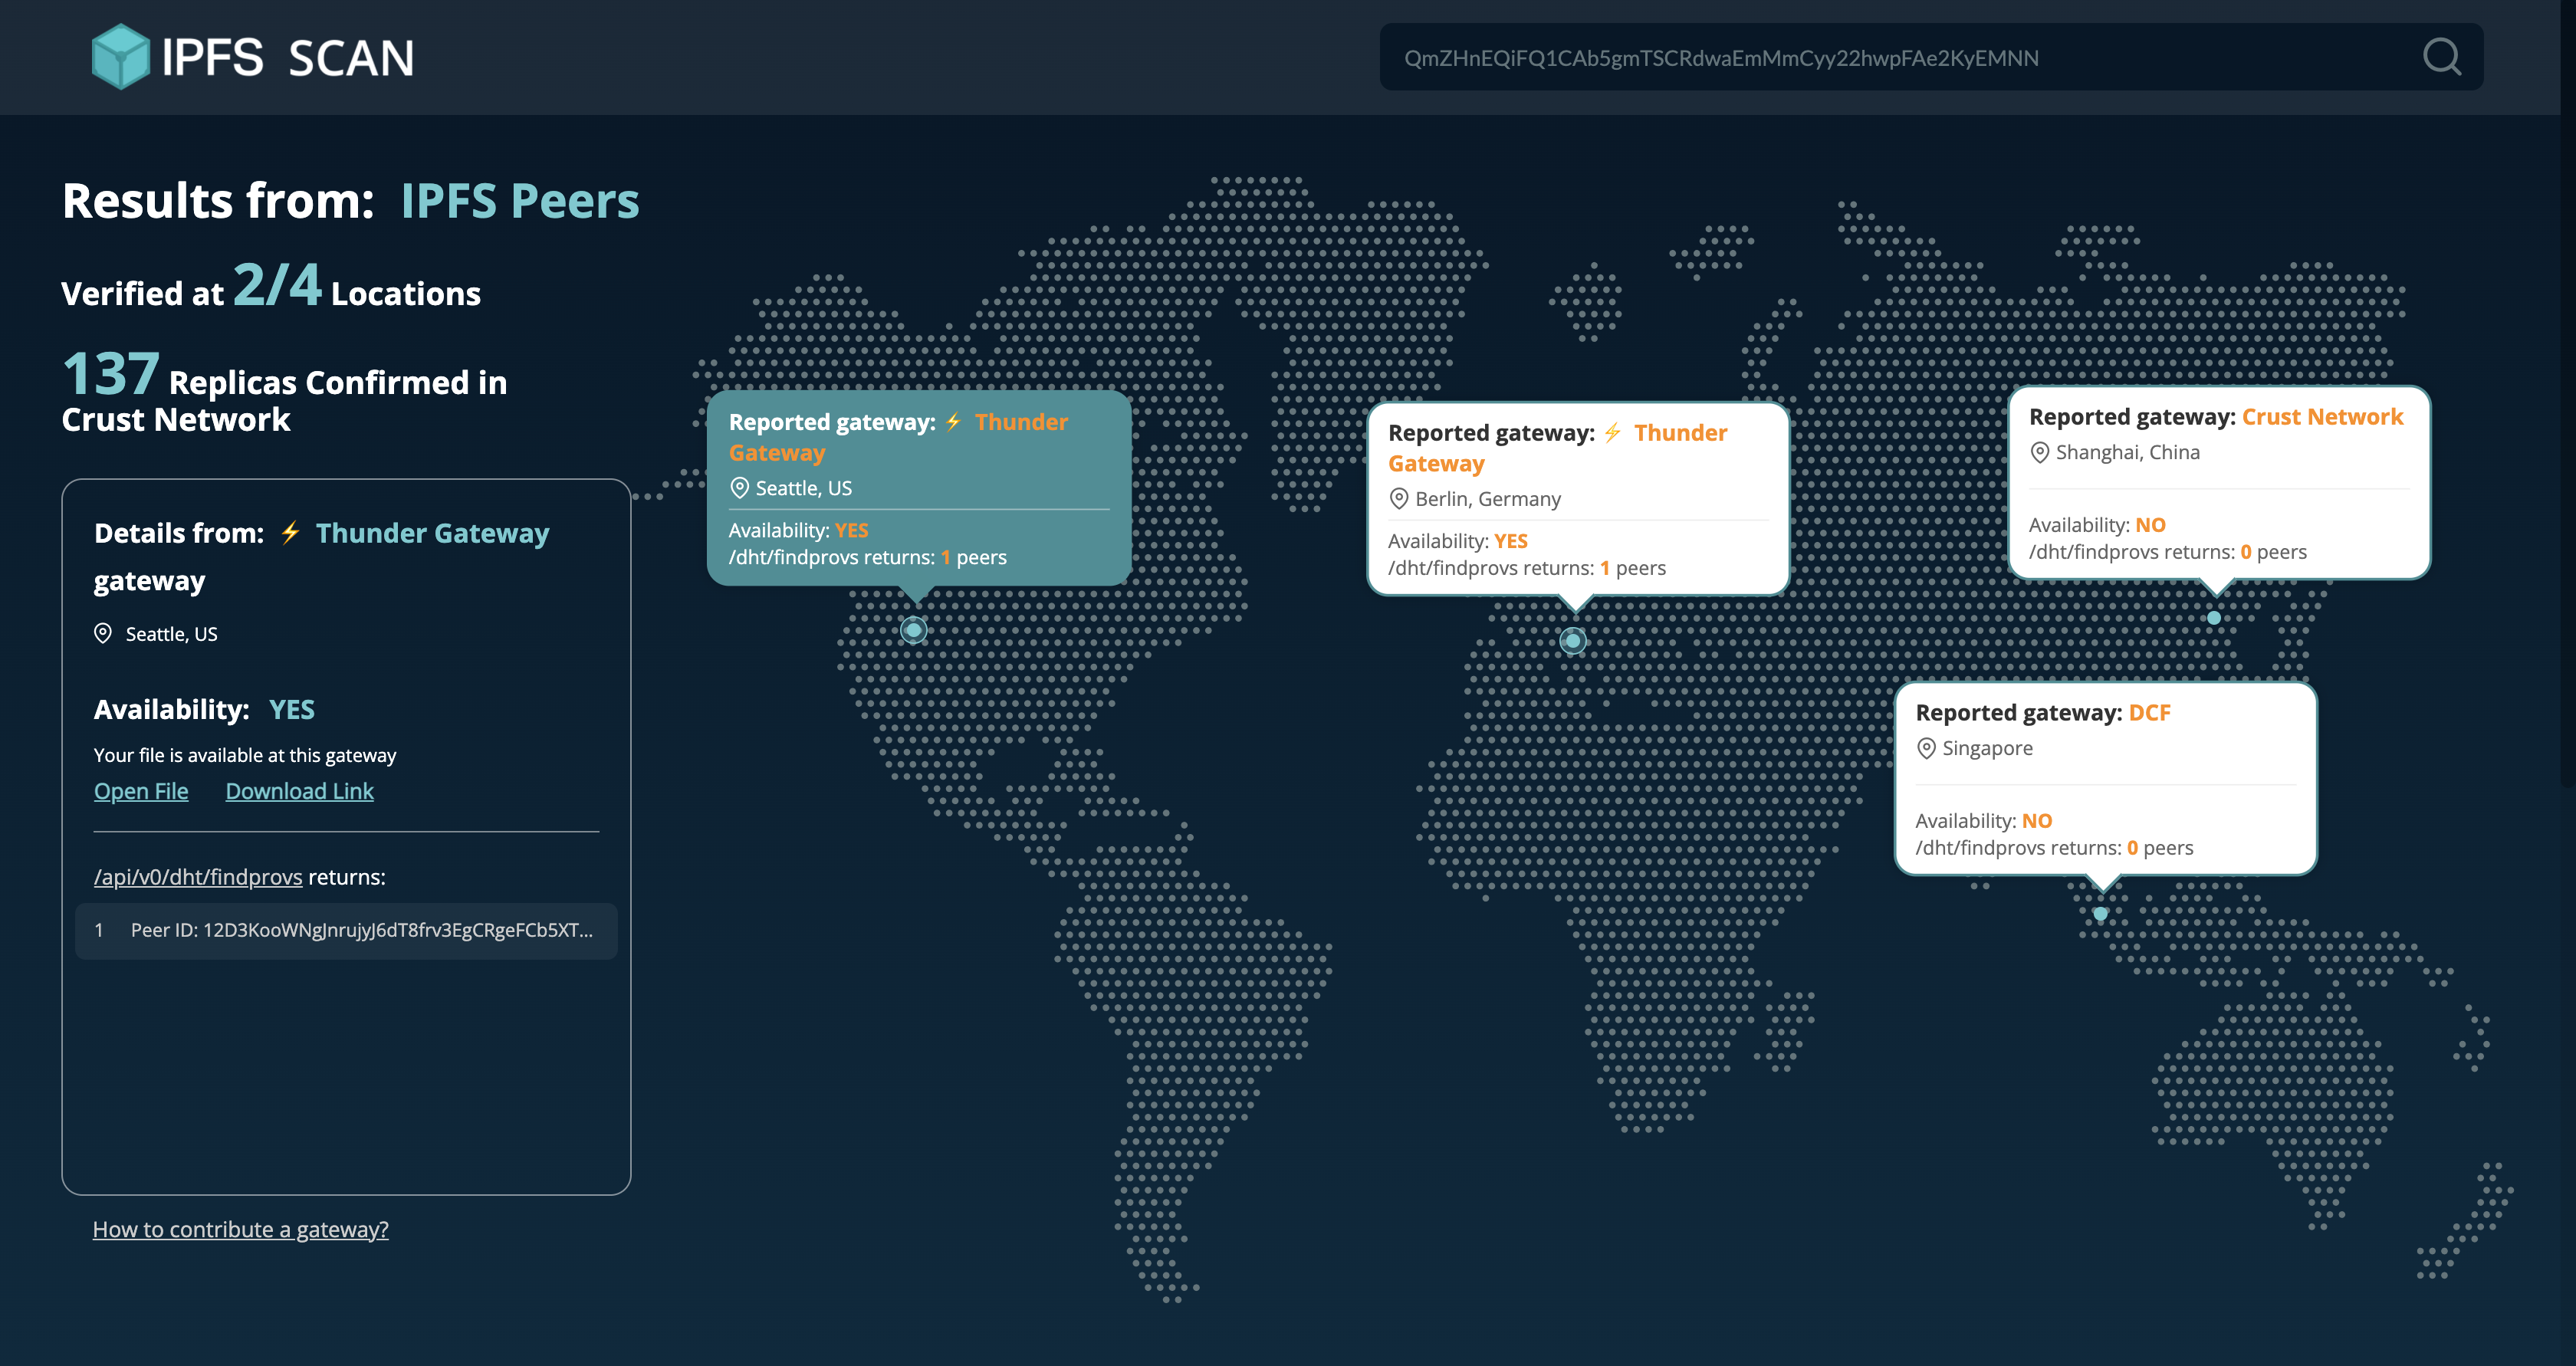Screen dimensions: 2576x1366
Task: Click the IPFS Peers heading text
Action: [x=520, y=201]
